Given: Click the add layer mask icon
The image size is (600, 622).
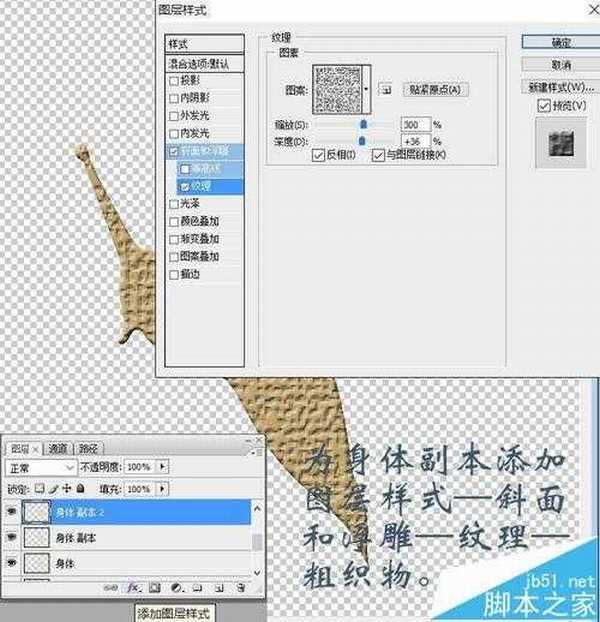Looking at the screenshot, I should (155, 588).
